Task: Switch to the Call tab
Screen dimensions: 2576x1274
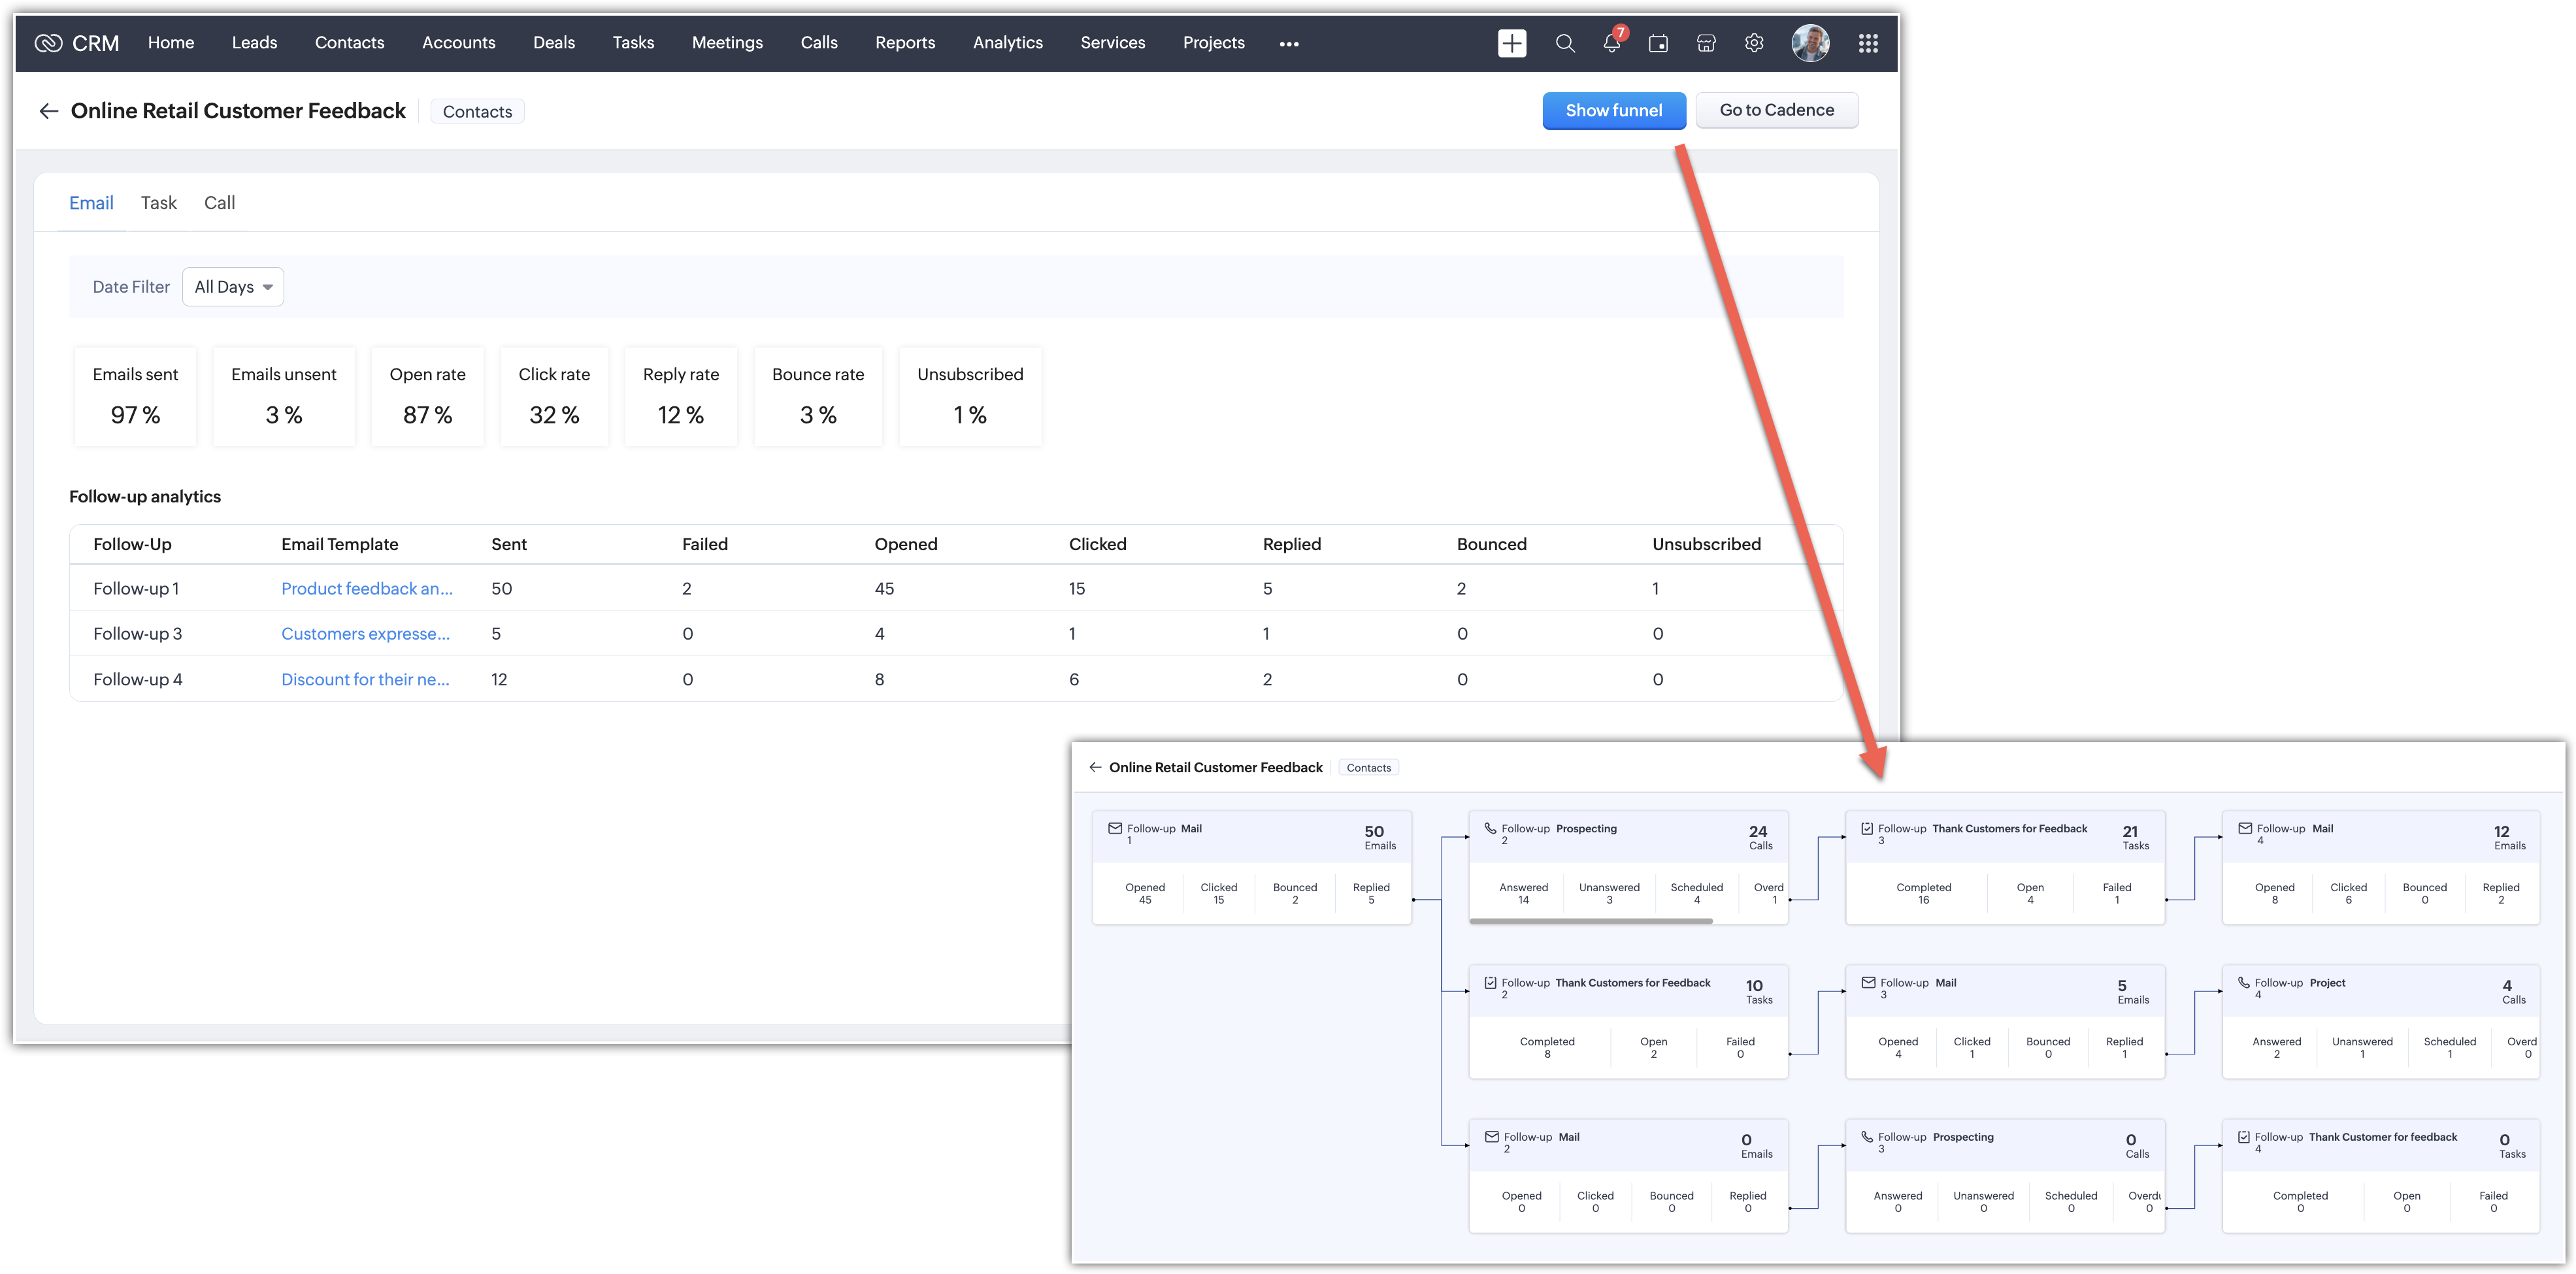Action: [219, 203]
